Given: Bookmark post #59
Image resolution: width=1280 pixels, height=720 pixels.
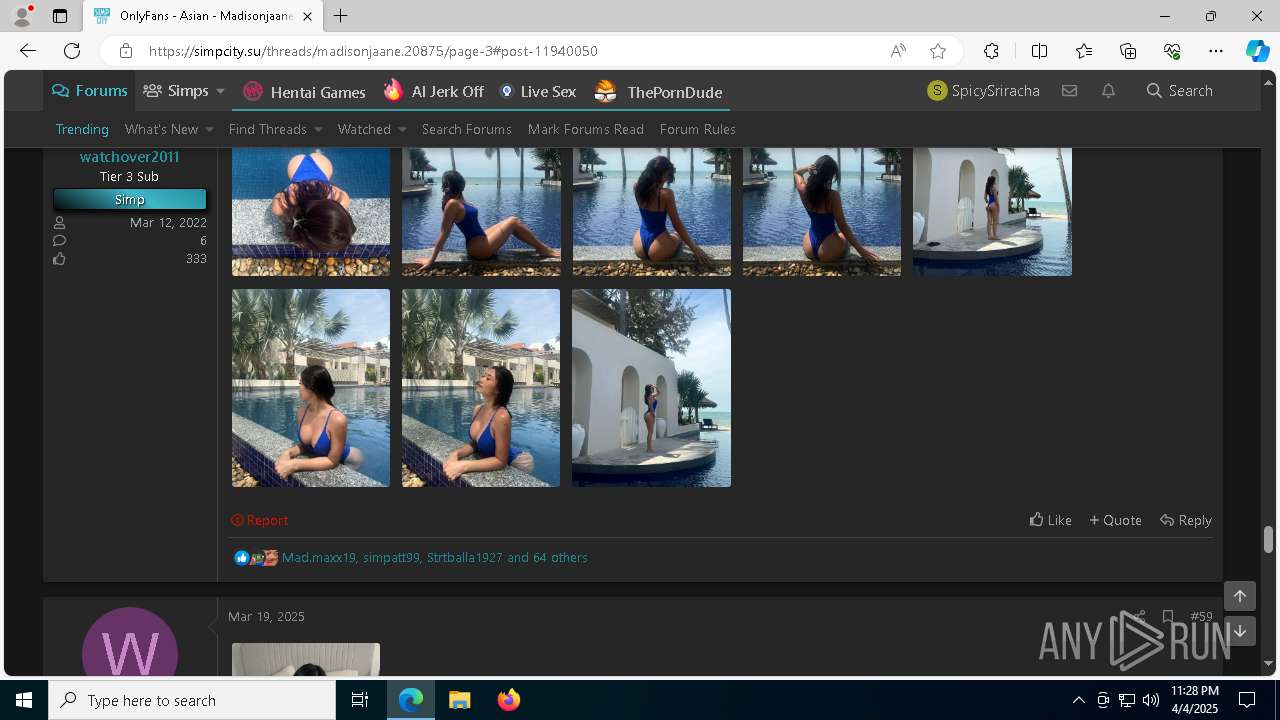Looking at the screenshot, I should (1167, 616).
